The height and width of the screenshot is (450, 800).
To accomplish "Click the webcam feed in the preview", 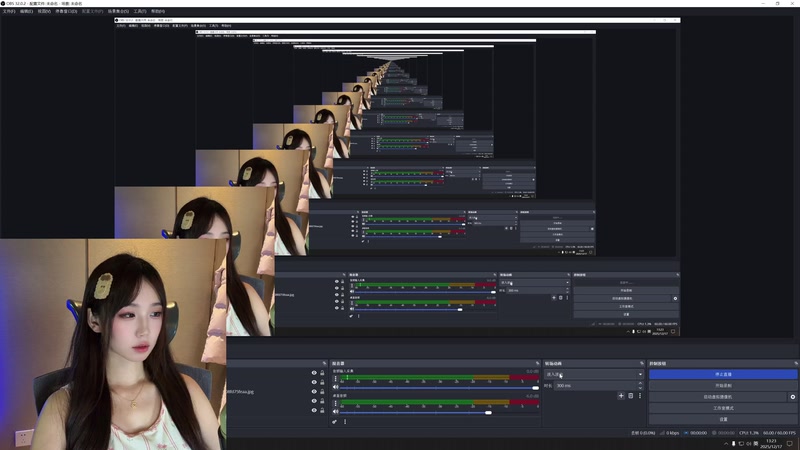I will click(x=112, y=344).
